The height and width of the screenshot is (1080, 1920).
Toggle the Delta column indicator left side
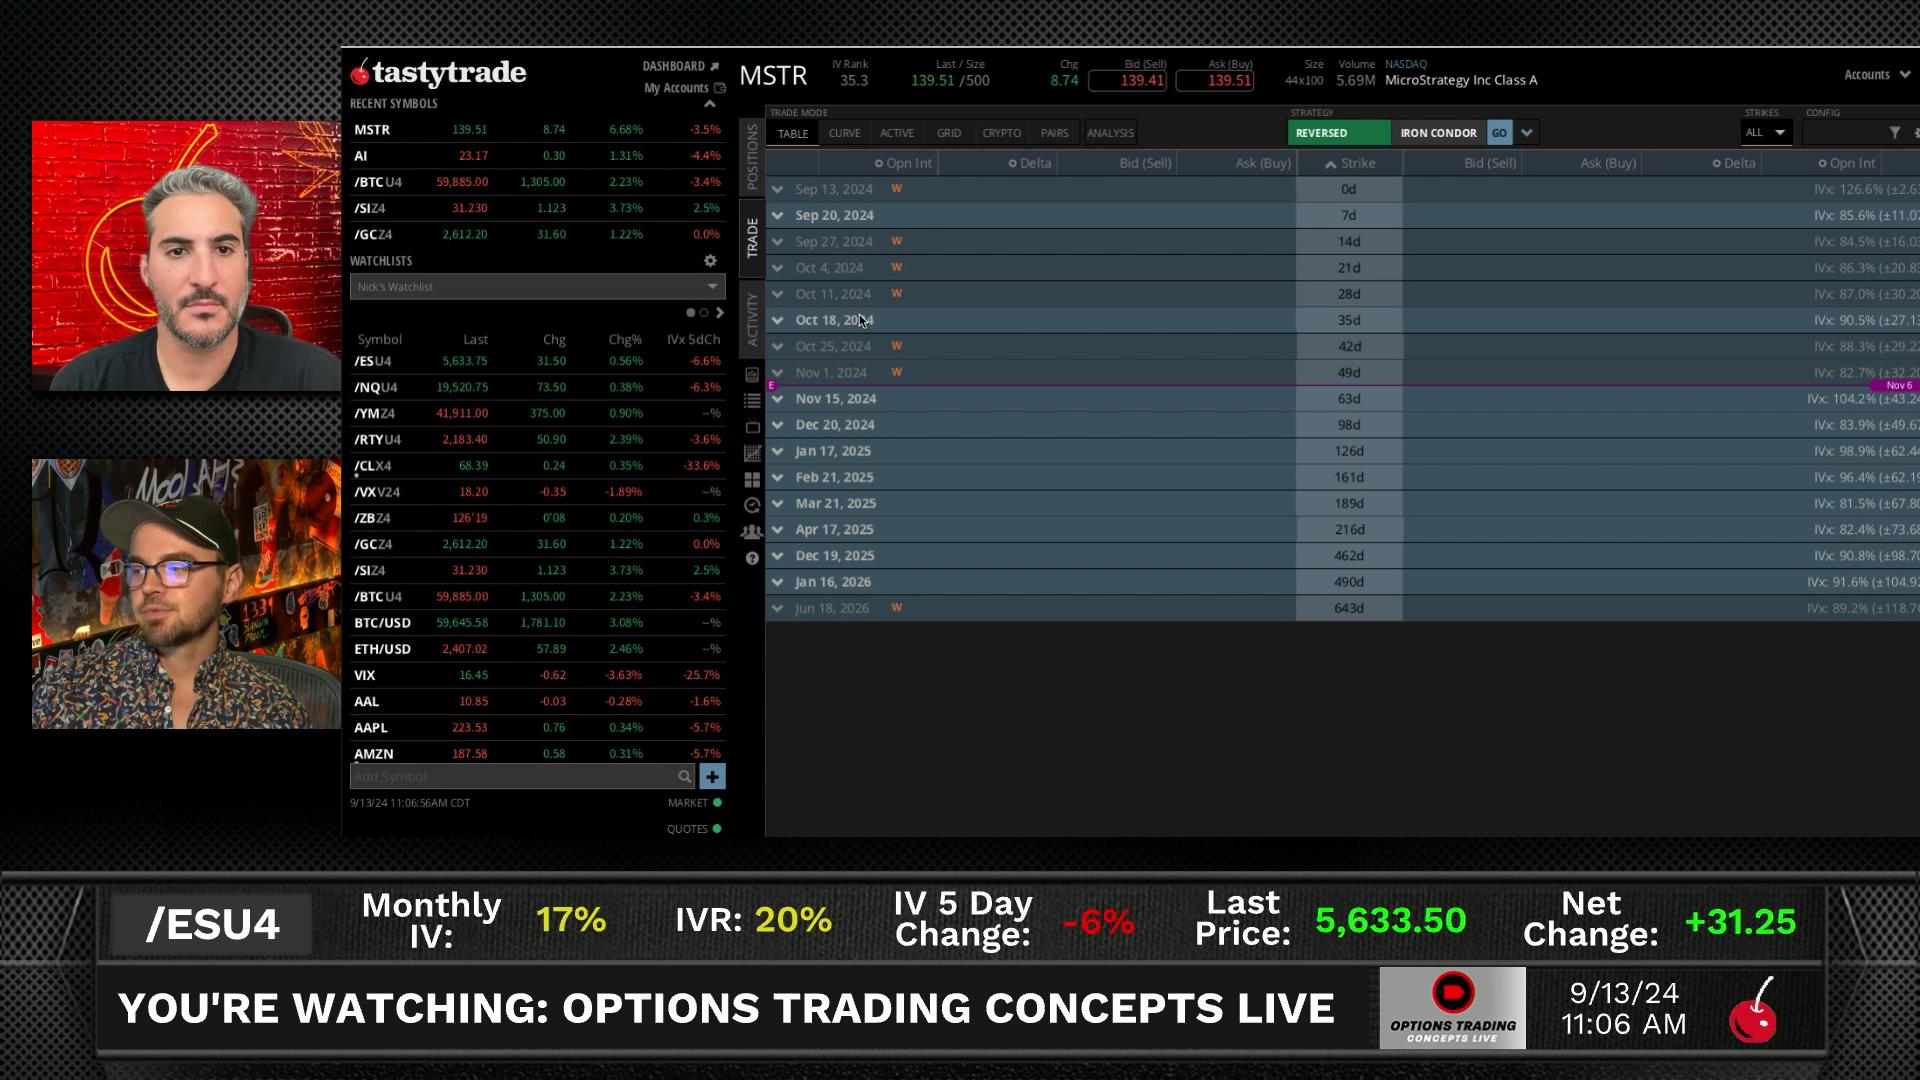(x=1012, y=163)
